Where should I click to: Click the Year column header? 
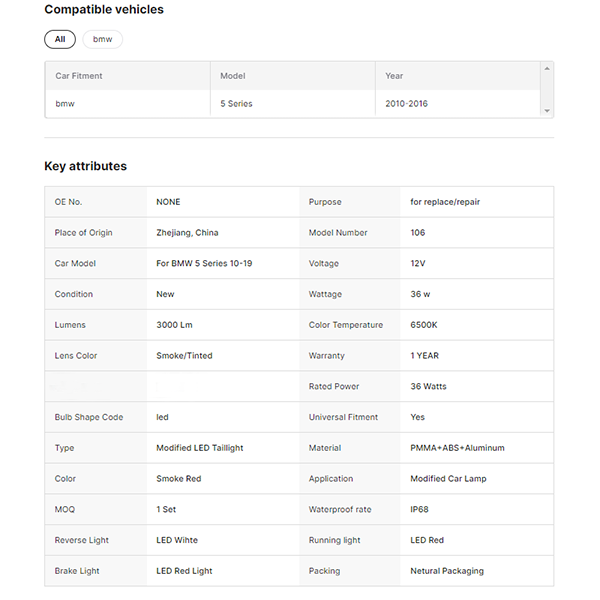[x=394, y=76]
